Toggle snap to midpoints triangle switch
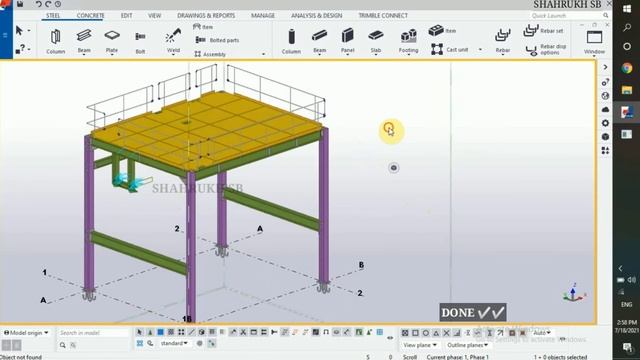 (436, 333)
